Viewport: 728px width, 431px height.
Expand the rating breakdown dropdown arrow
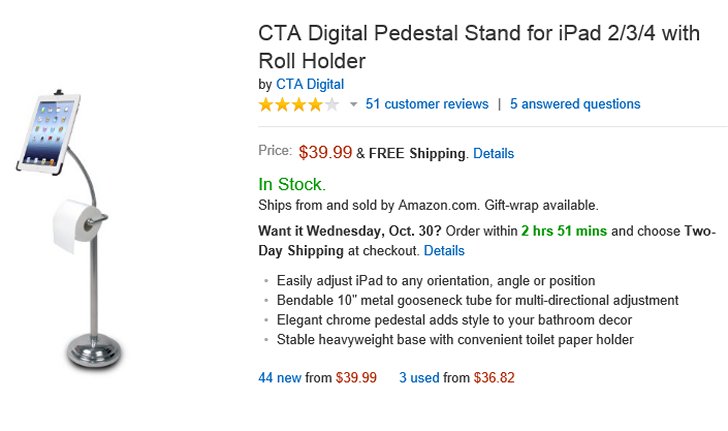pyautogui.click(x=353, y=105)
